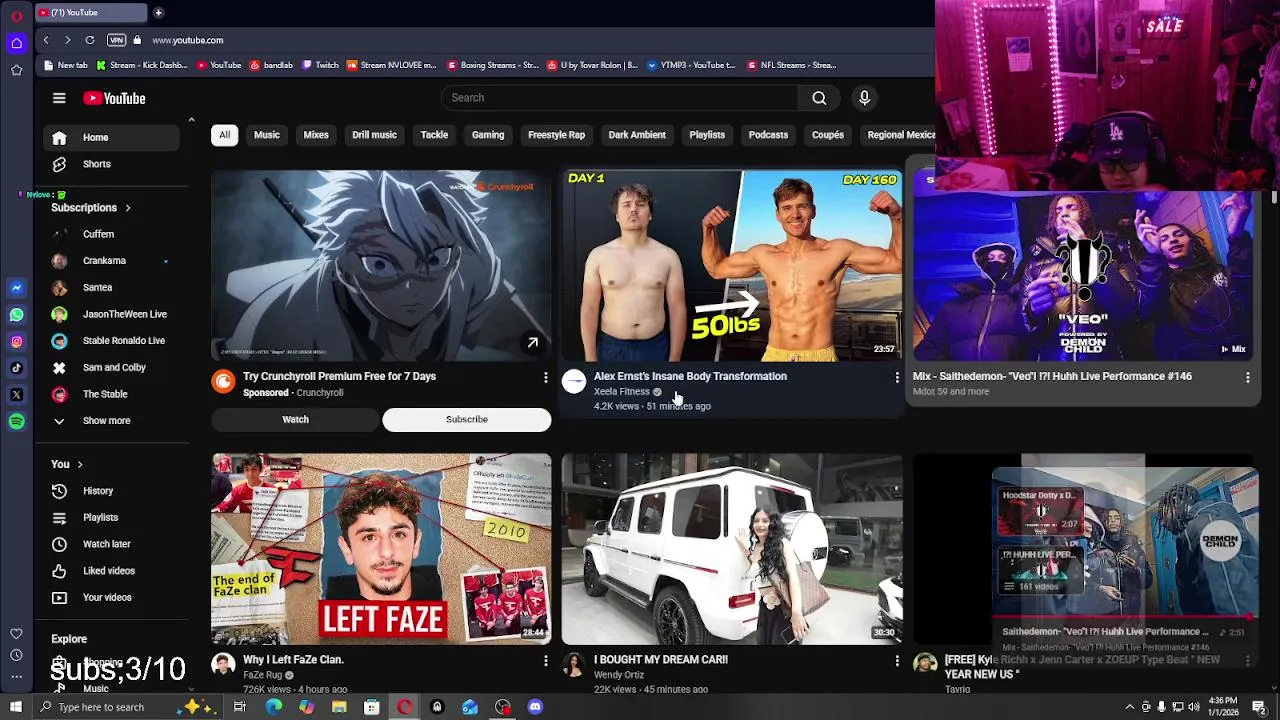
Task: Select the All filter chip
Action: (224, 135)
